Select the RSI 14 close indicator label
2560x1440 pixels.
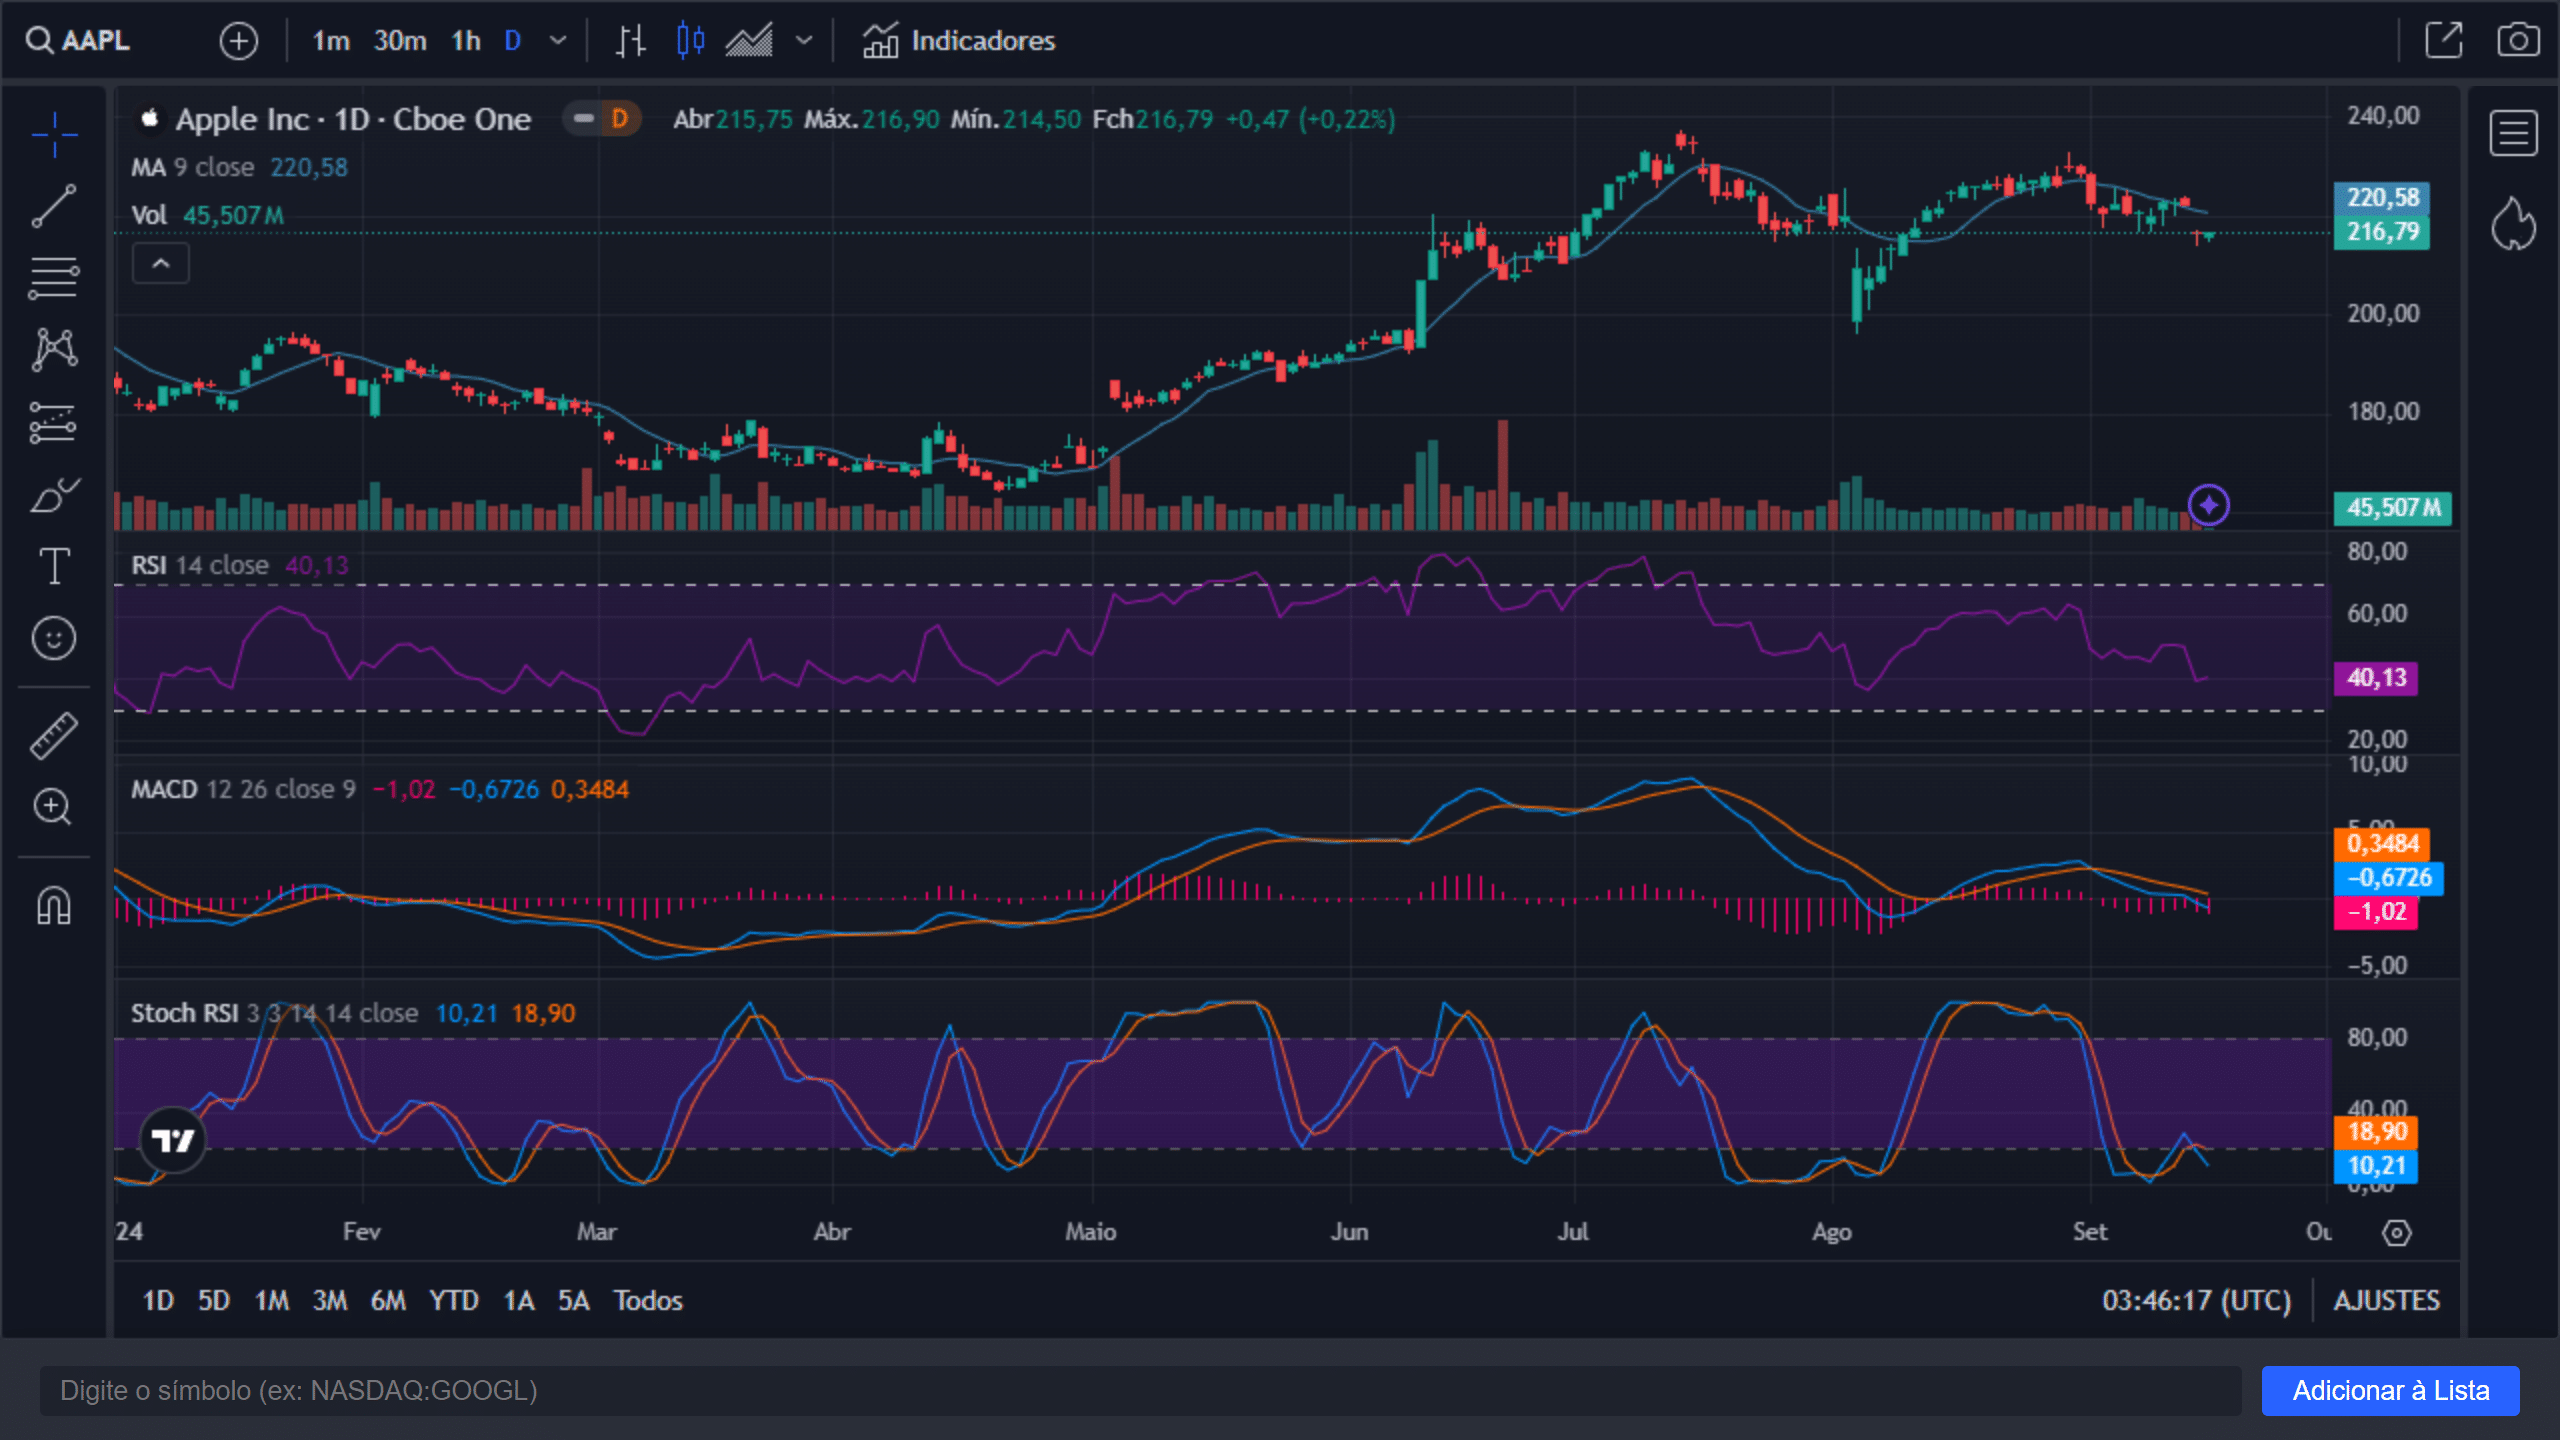(200, 566)
